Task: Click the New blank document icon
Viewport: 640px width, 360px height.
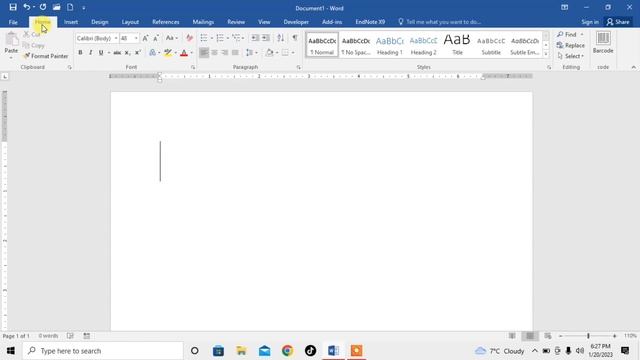Action: click(x=70, y=7)
